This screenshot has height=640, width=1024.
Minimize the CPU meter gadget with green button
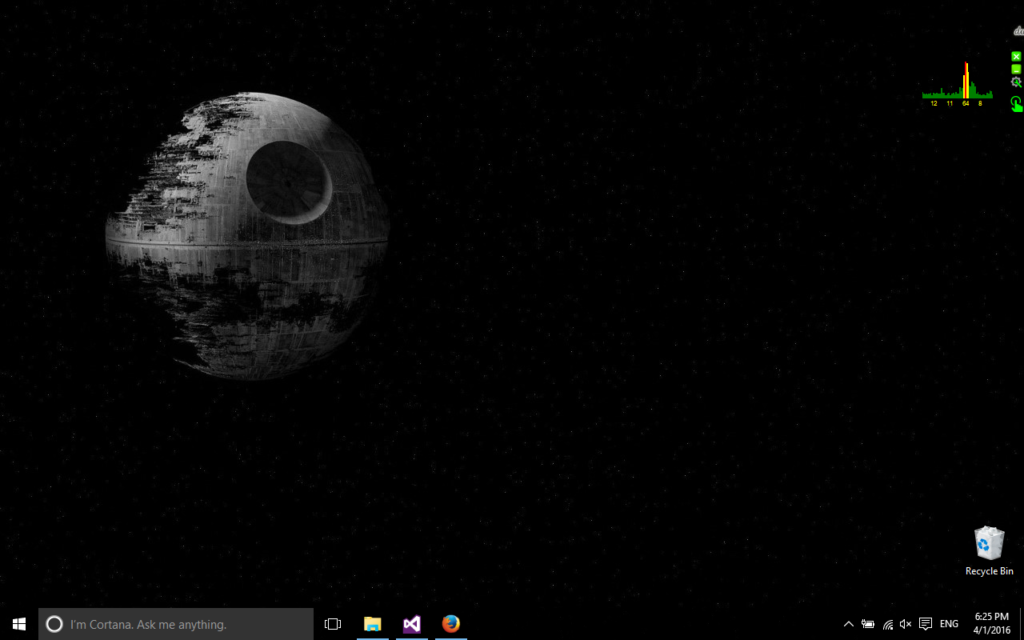tap(1016, 69)
